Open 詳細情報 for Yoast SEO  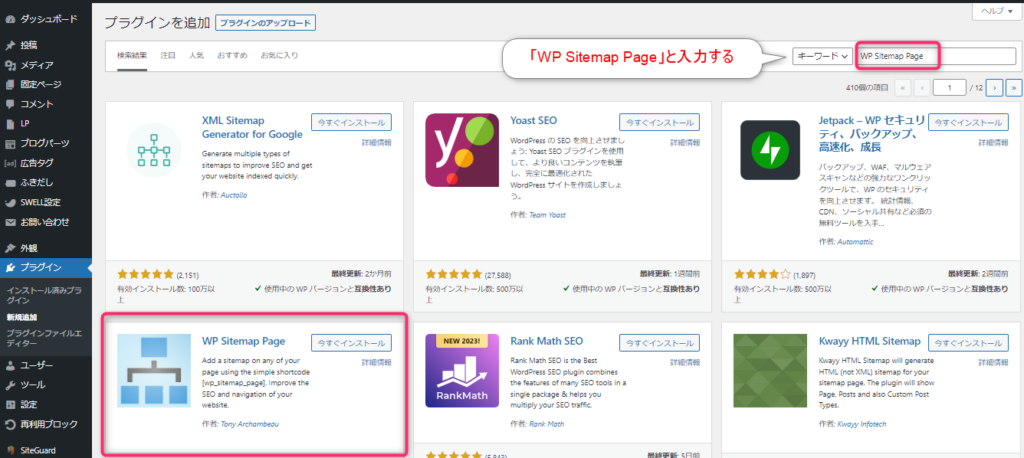tap(684, 142)
